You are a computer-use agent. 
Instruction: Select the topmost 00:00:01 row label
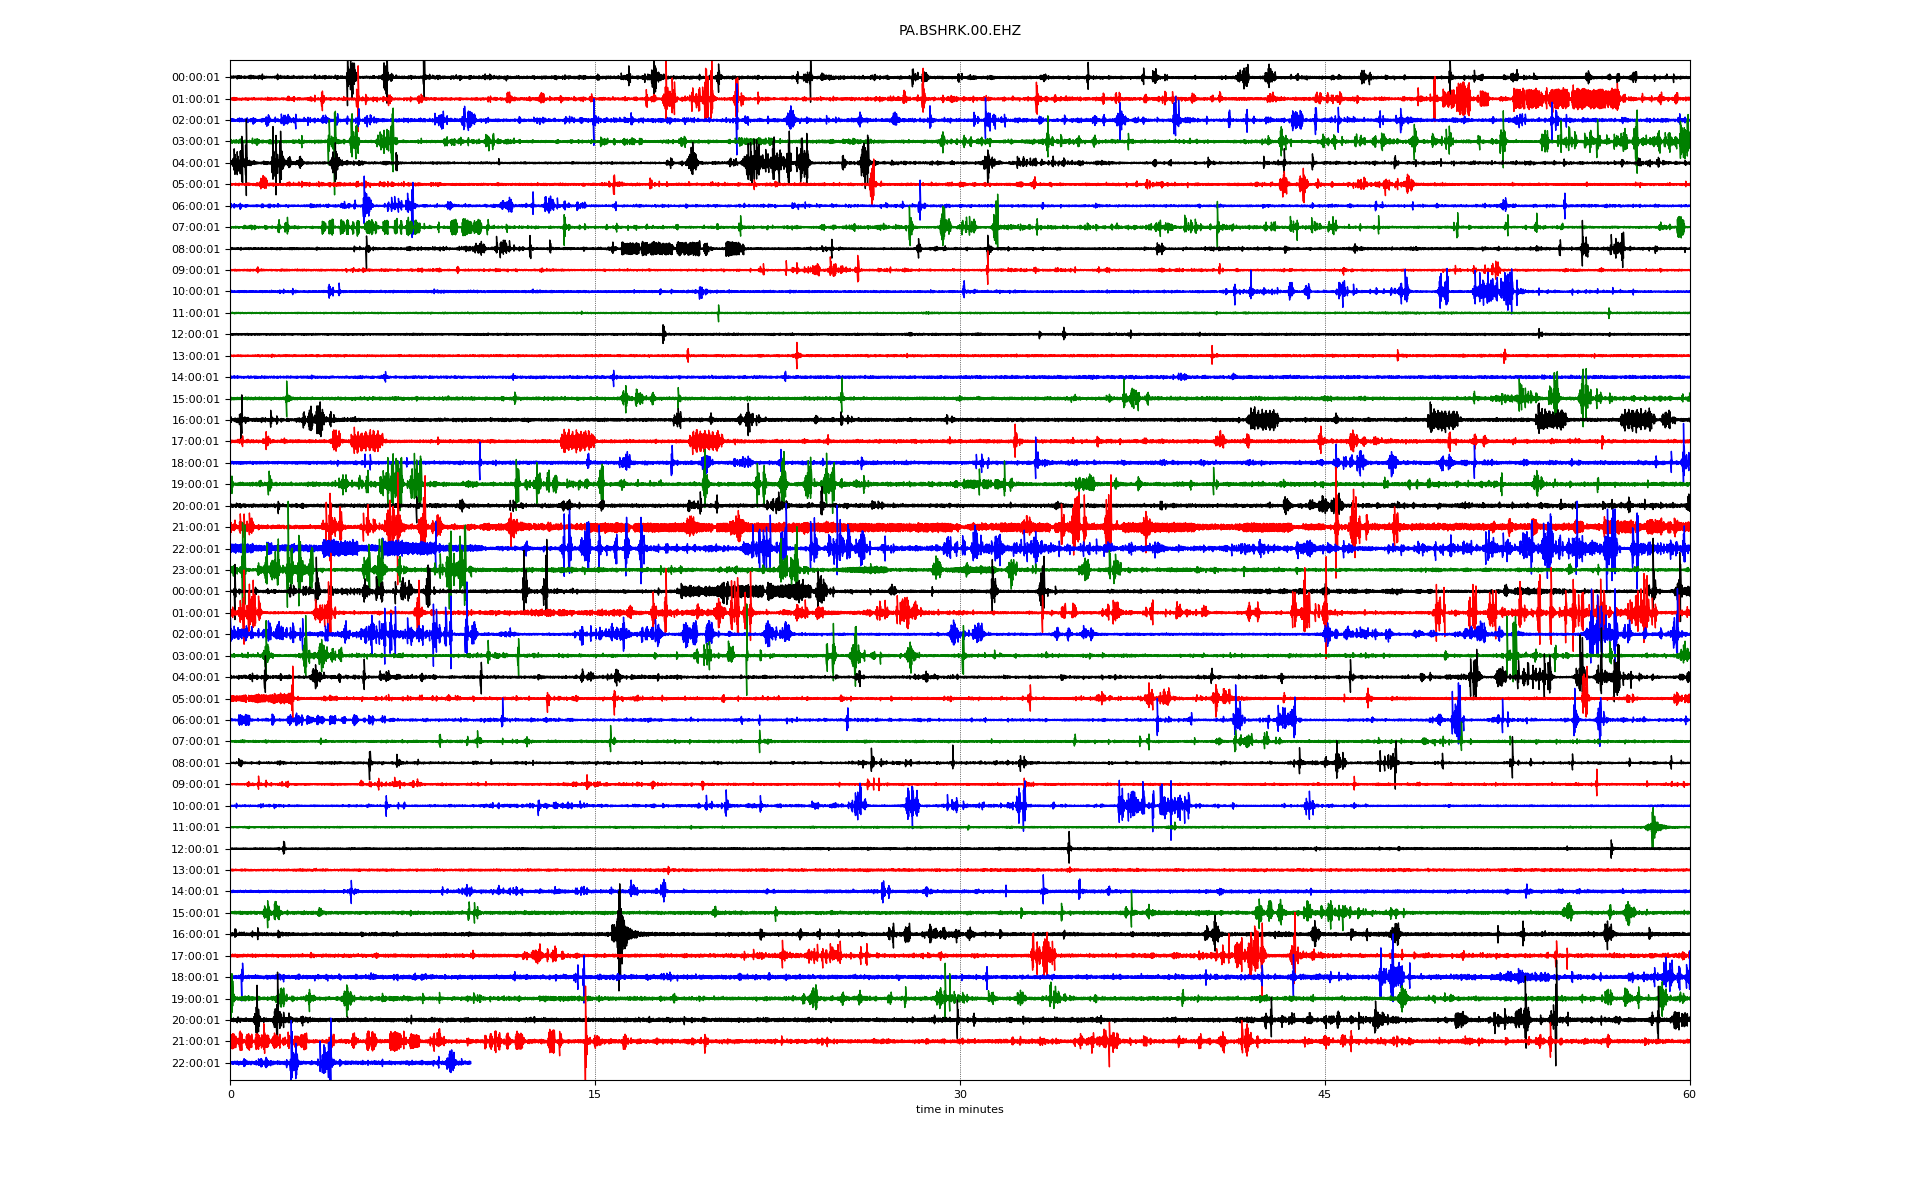coord(195,78)
